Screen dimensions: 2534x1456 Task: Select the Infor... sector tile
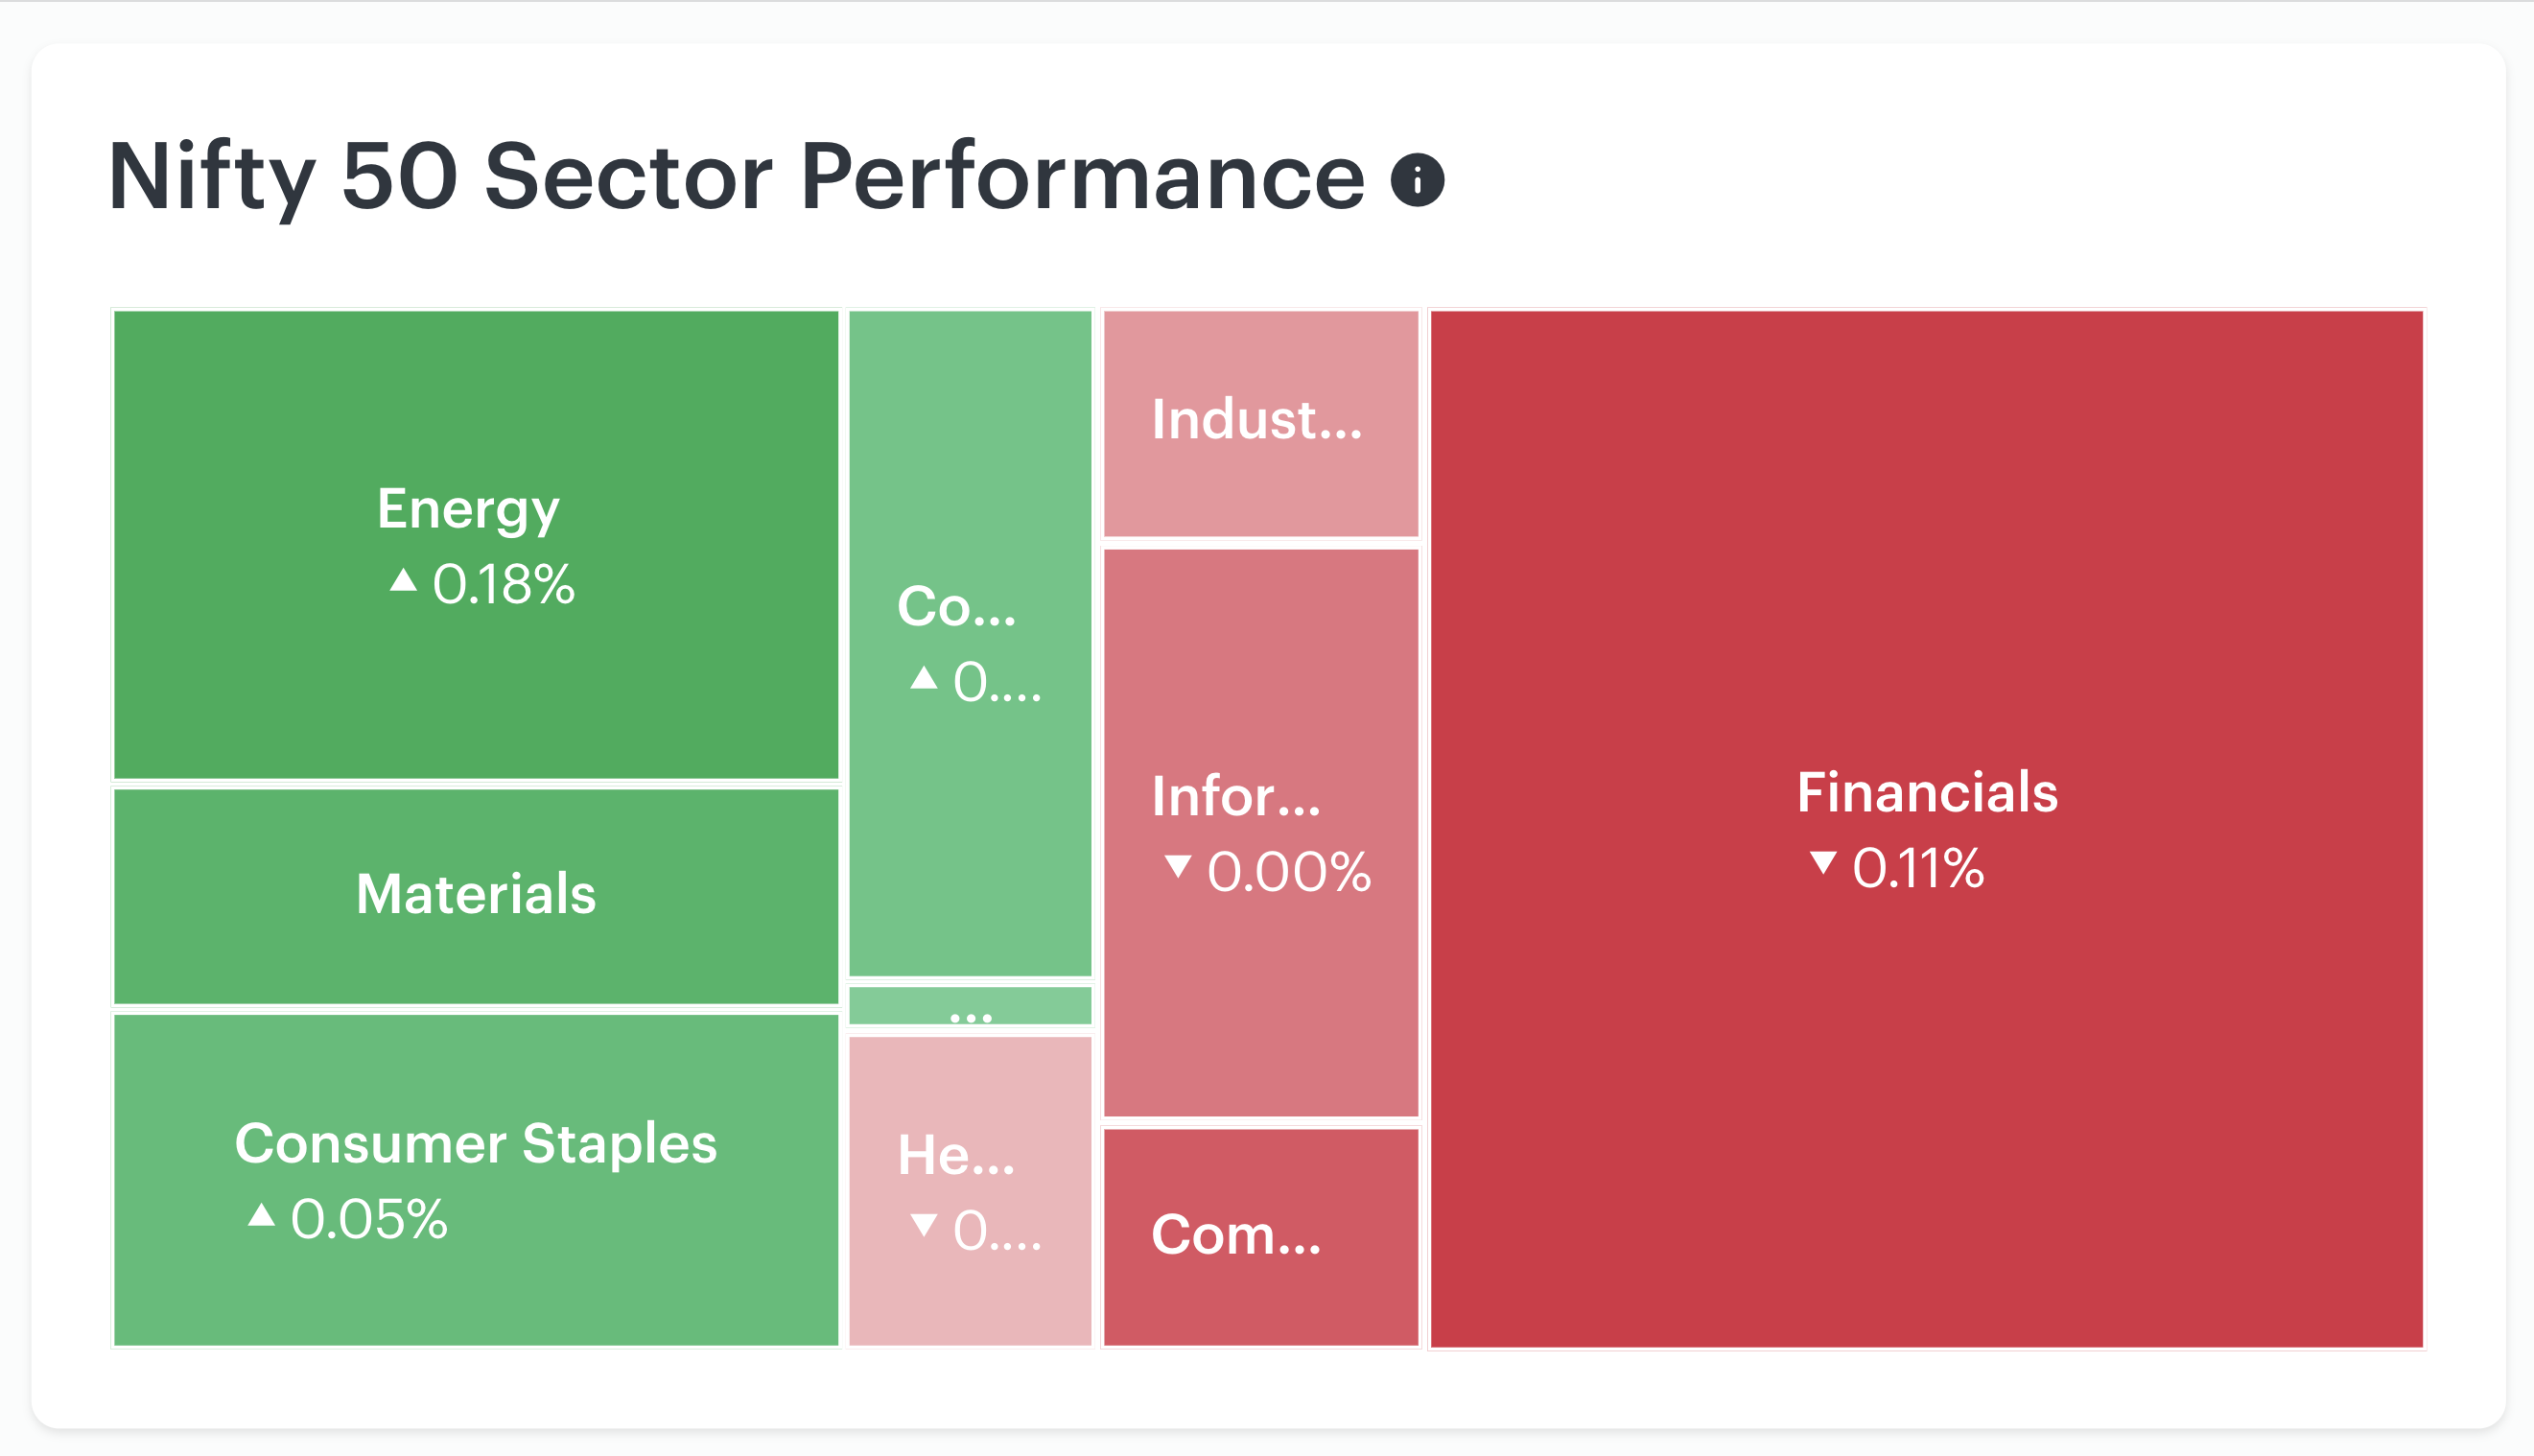[x=1261, y=833]
